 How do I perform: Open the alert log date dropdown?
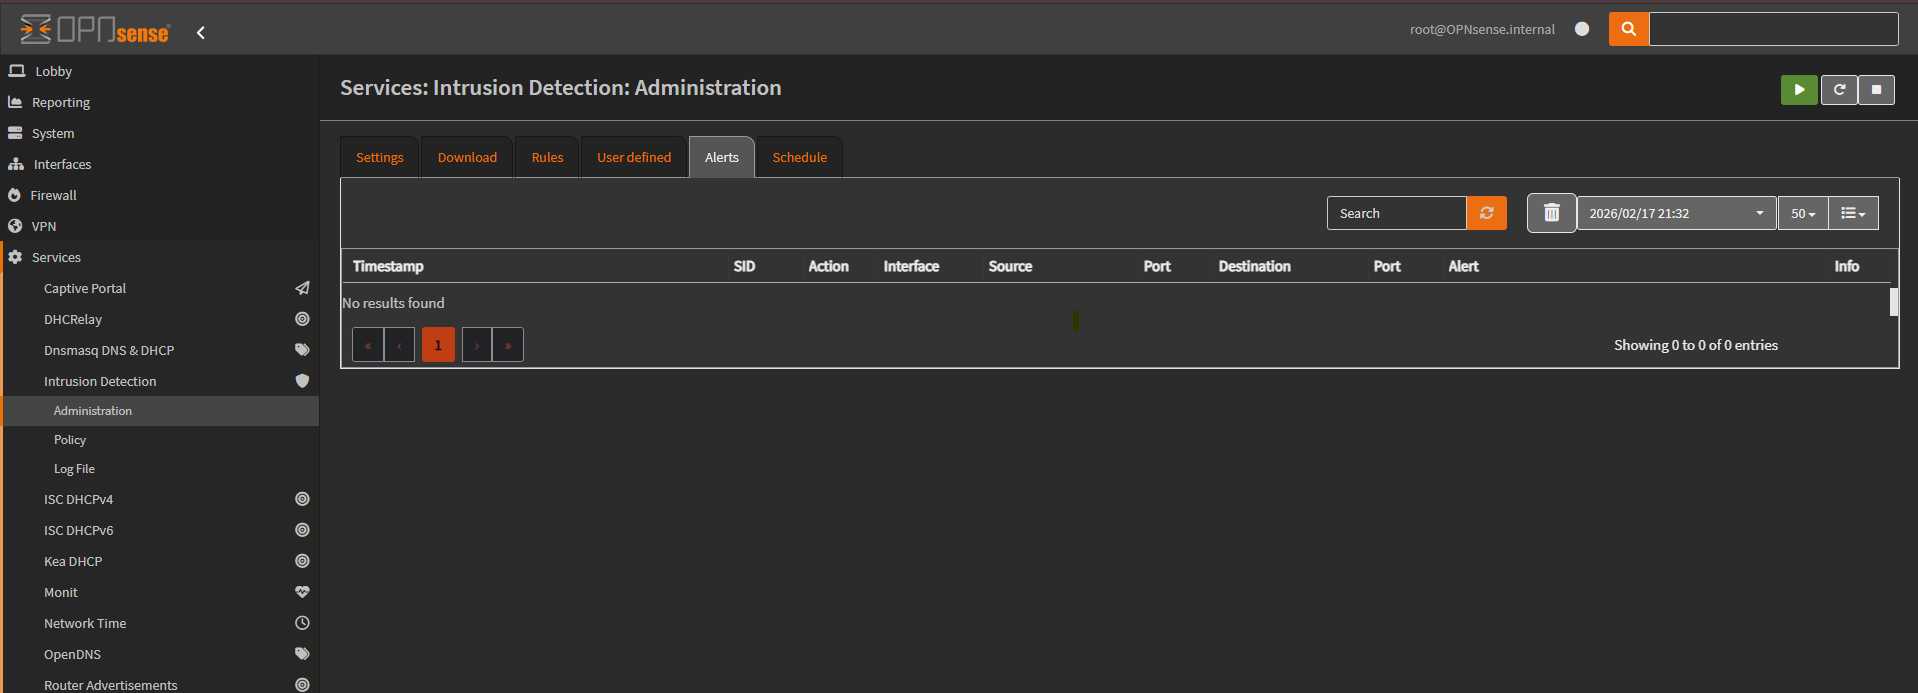(1676, 213)
